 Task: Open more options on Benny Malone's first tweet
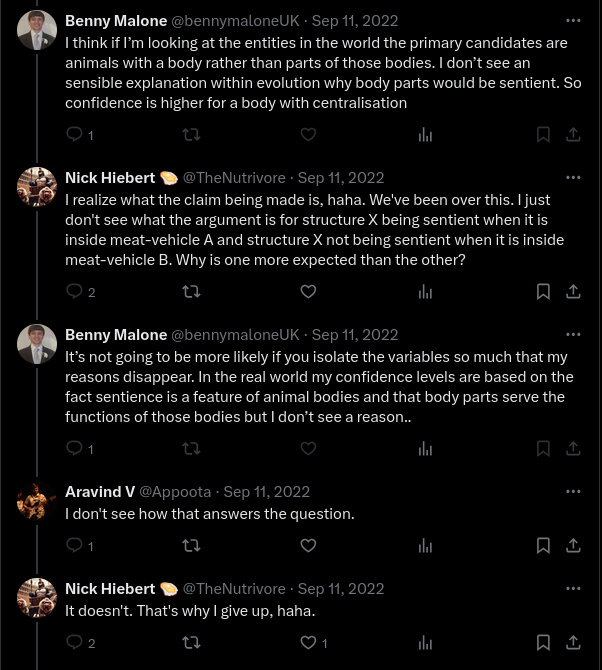(573, 20)
